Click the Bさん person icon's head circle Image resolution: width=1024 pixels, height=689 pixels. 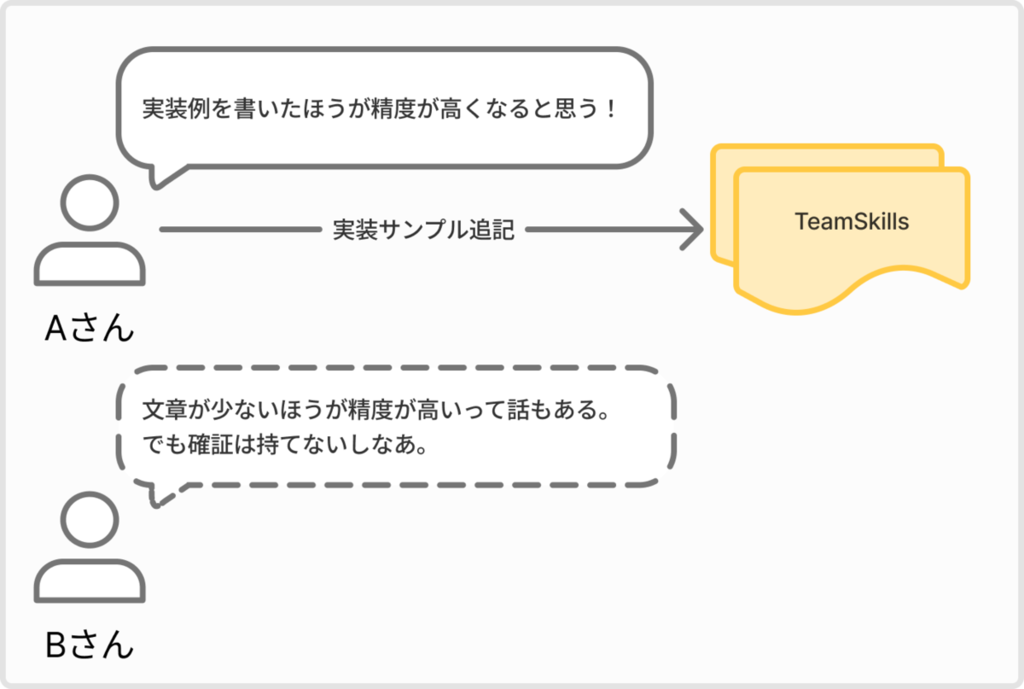[89, 520]
